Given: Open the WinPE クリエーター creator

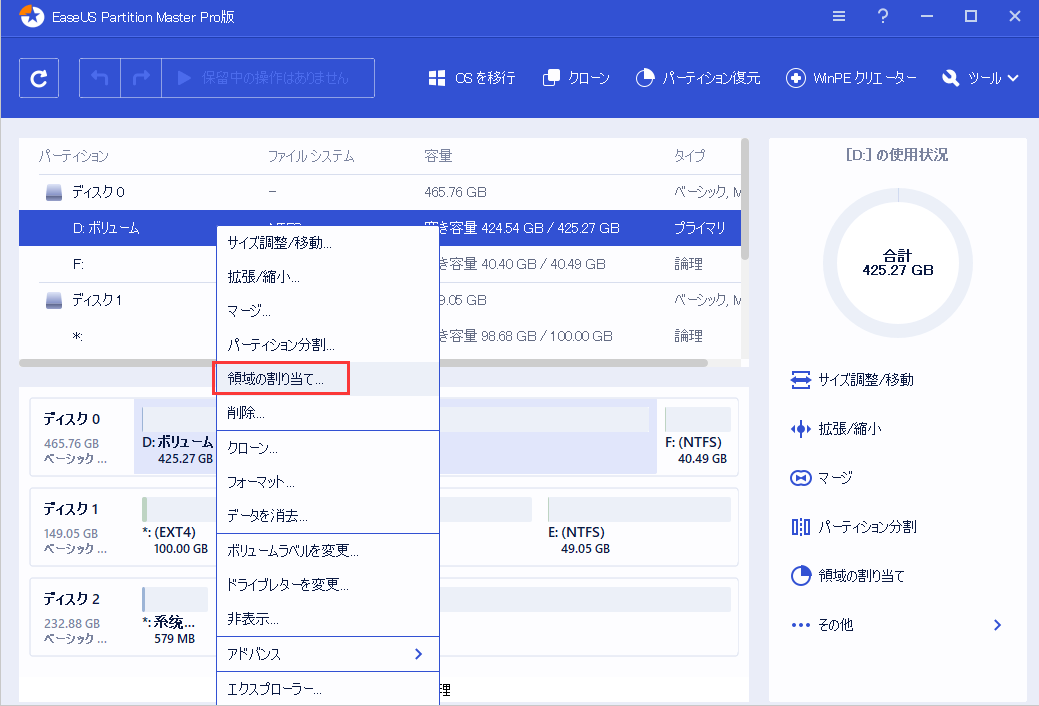Looking at the screenshot, I should coord(851,78).
